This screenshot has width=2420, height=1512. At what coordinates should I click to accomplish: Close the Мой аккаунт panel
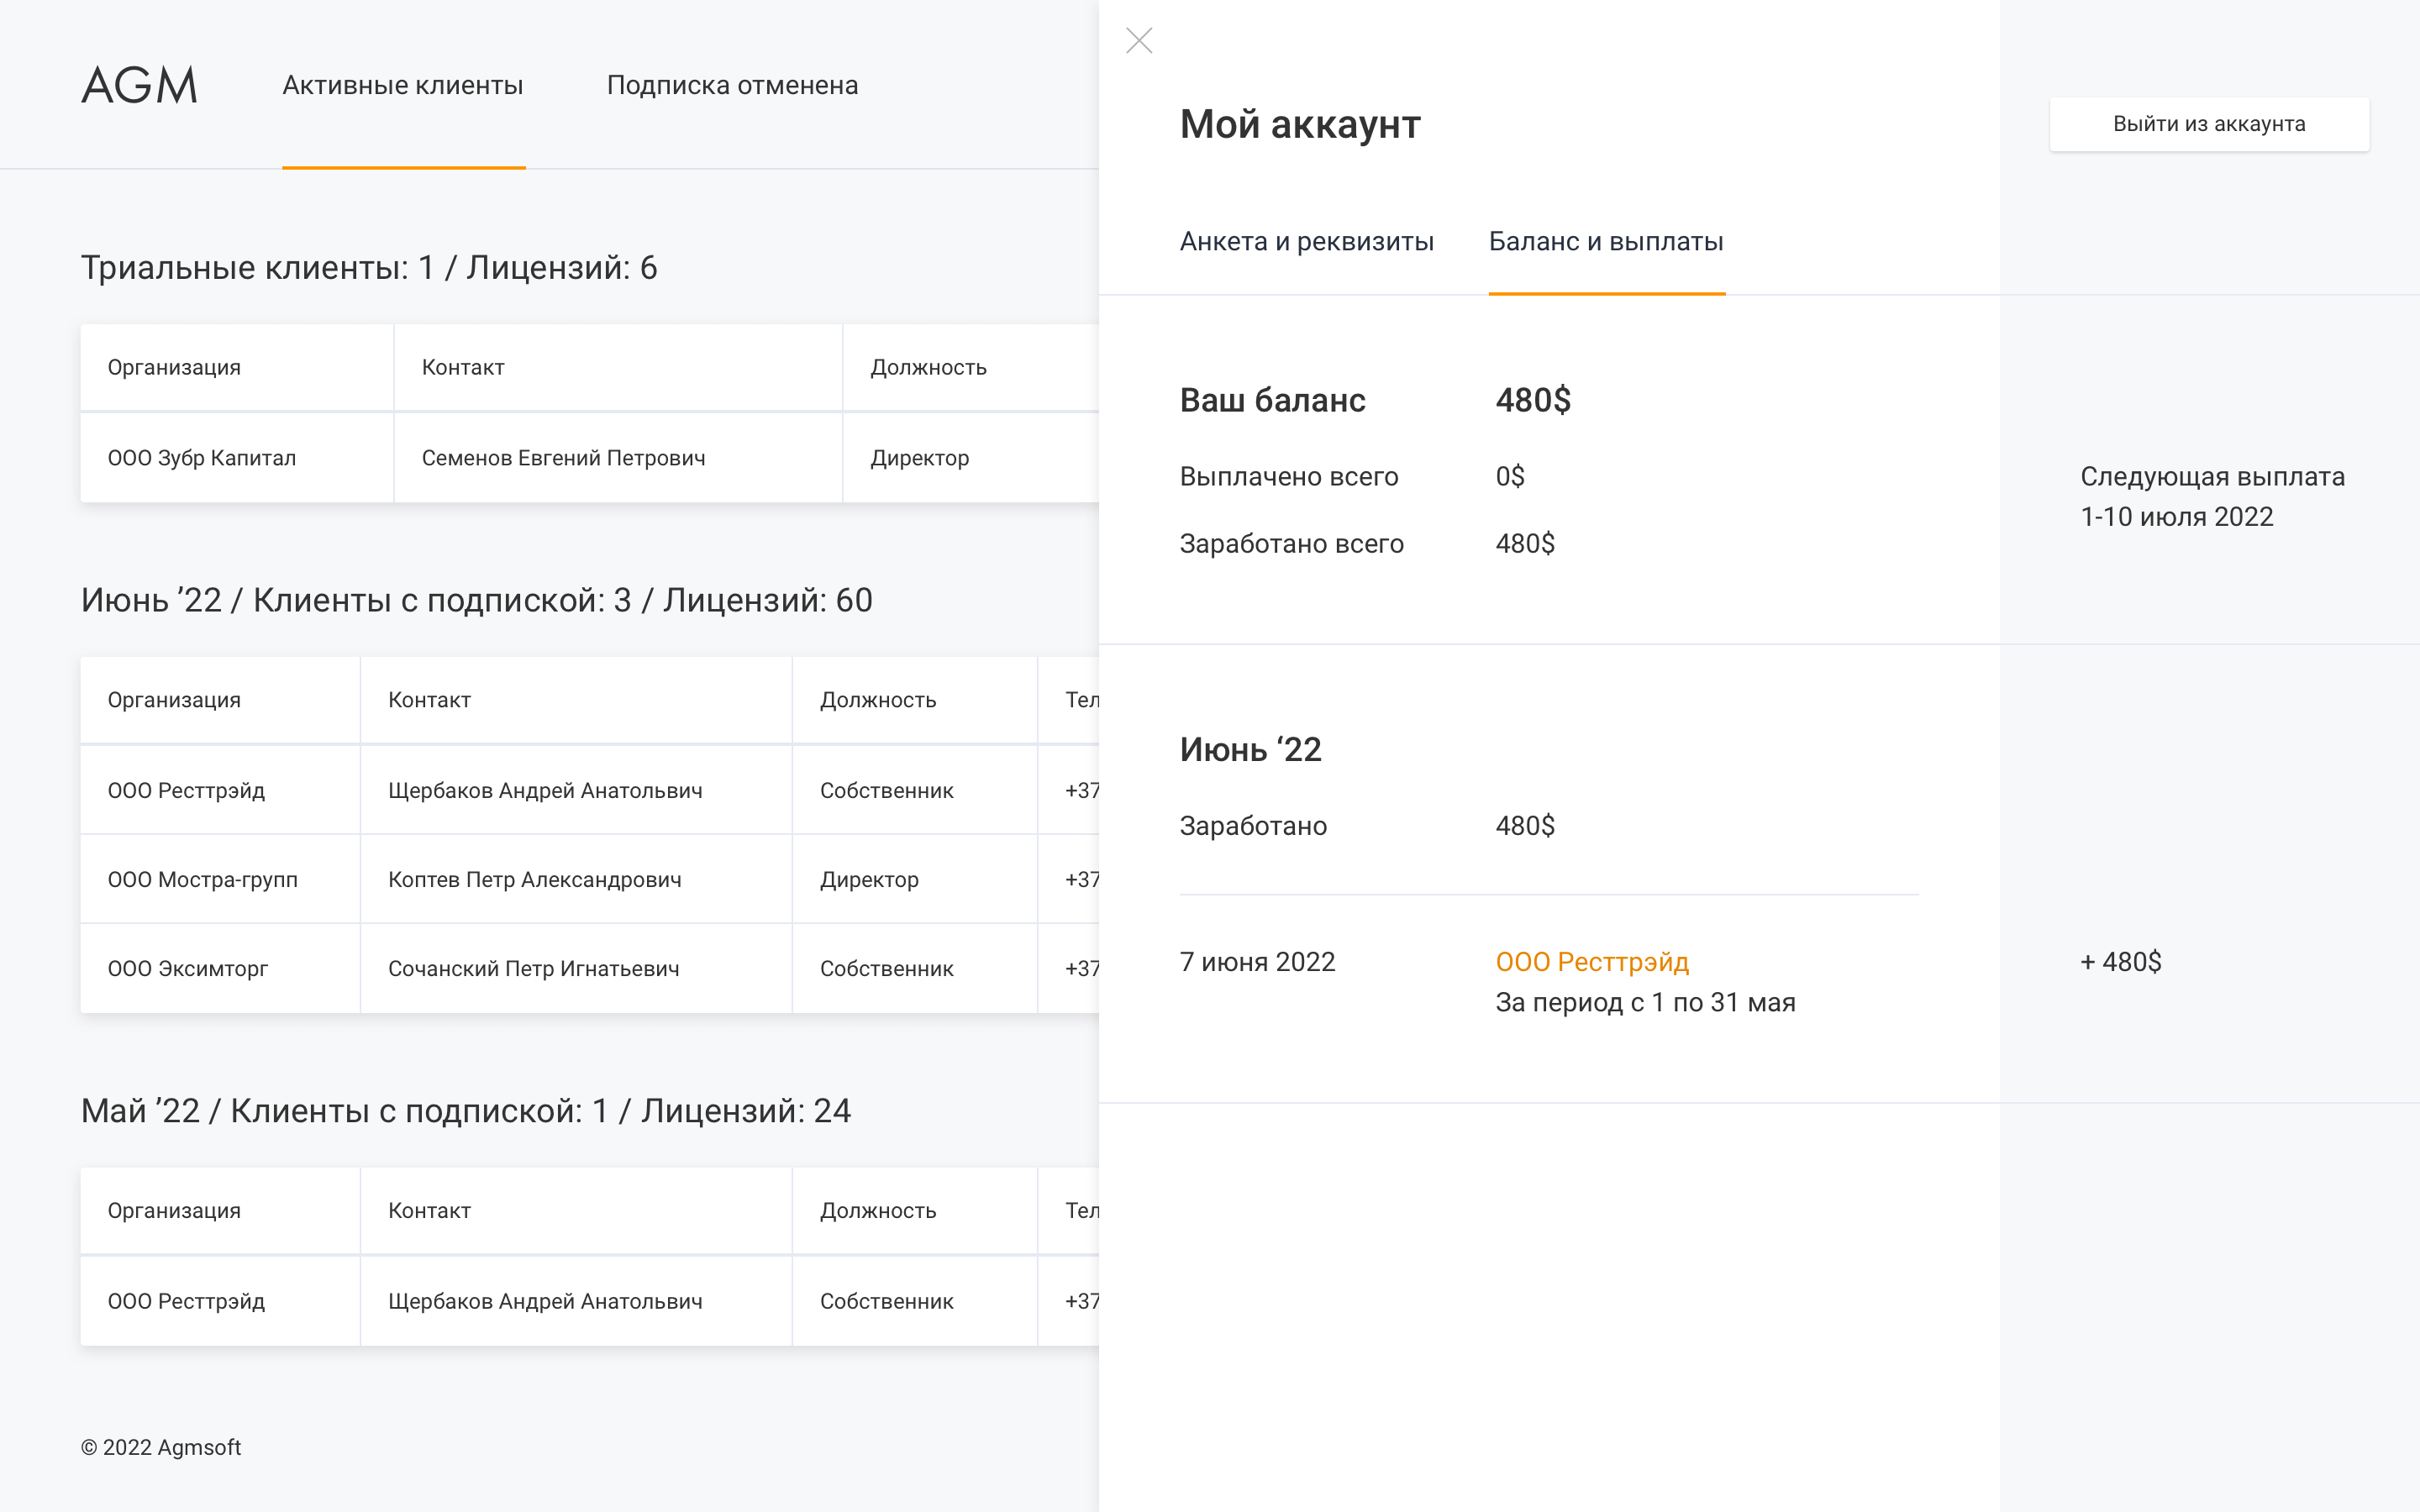(x=1139, y=41)
